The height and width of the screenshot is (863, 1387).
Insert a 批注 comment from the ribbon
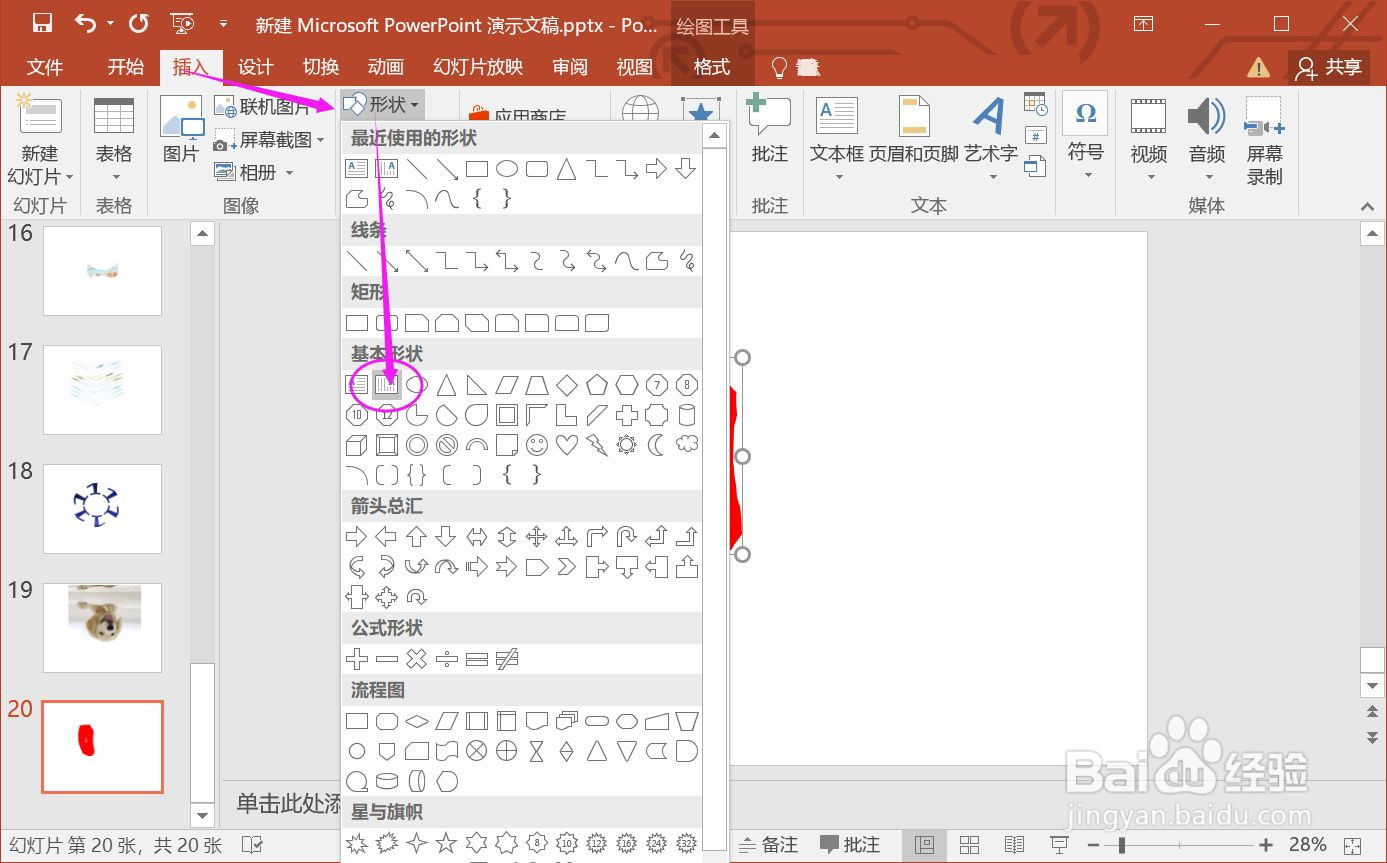tap(770, 130)
